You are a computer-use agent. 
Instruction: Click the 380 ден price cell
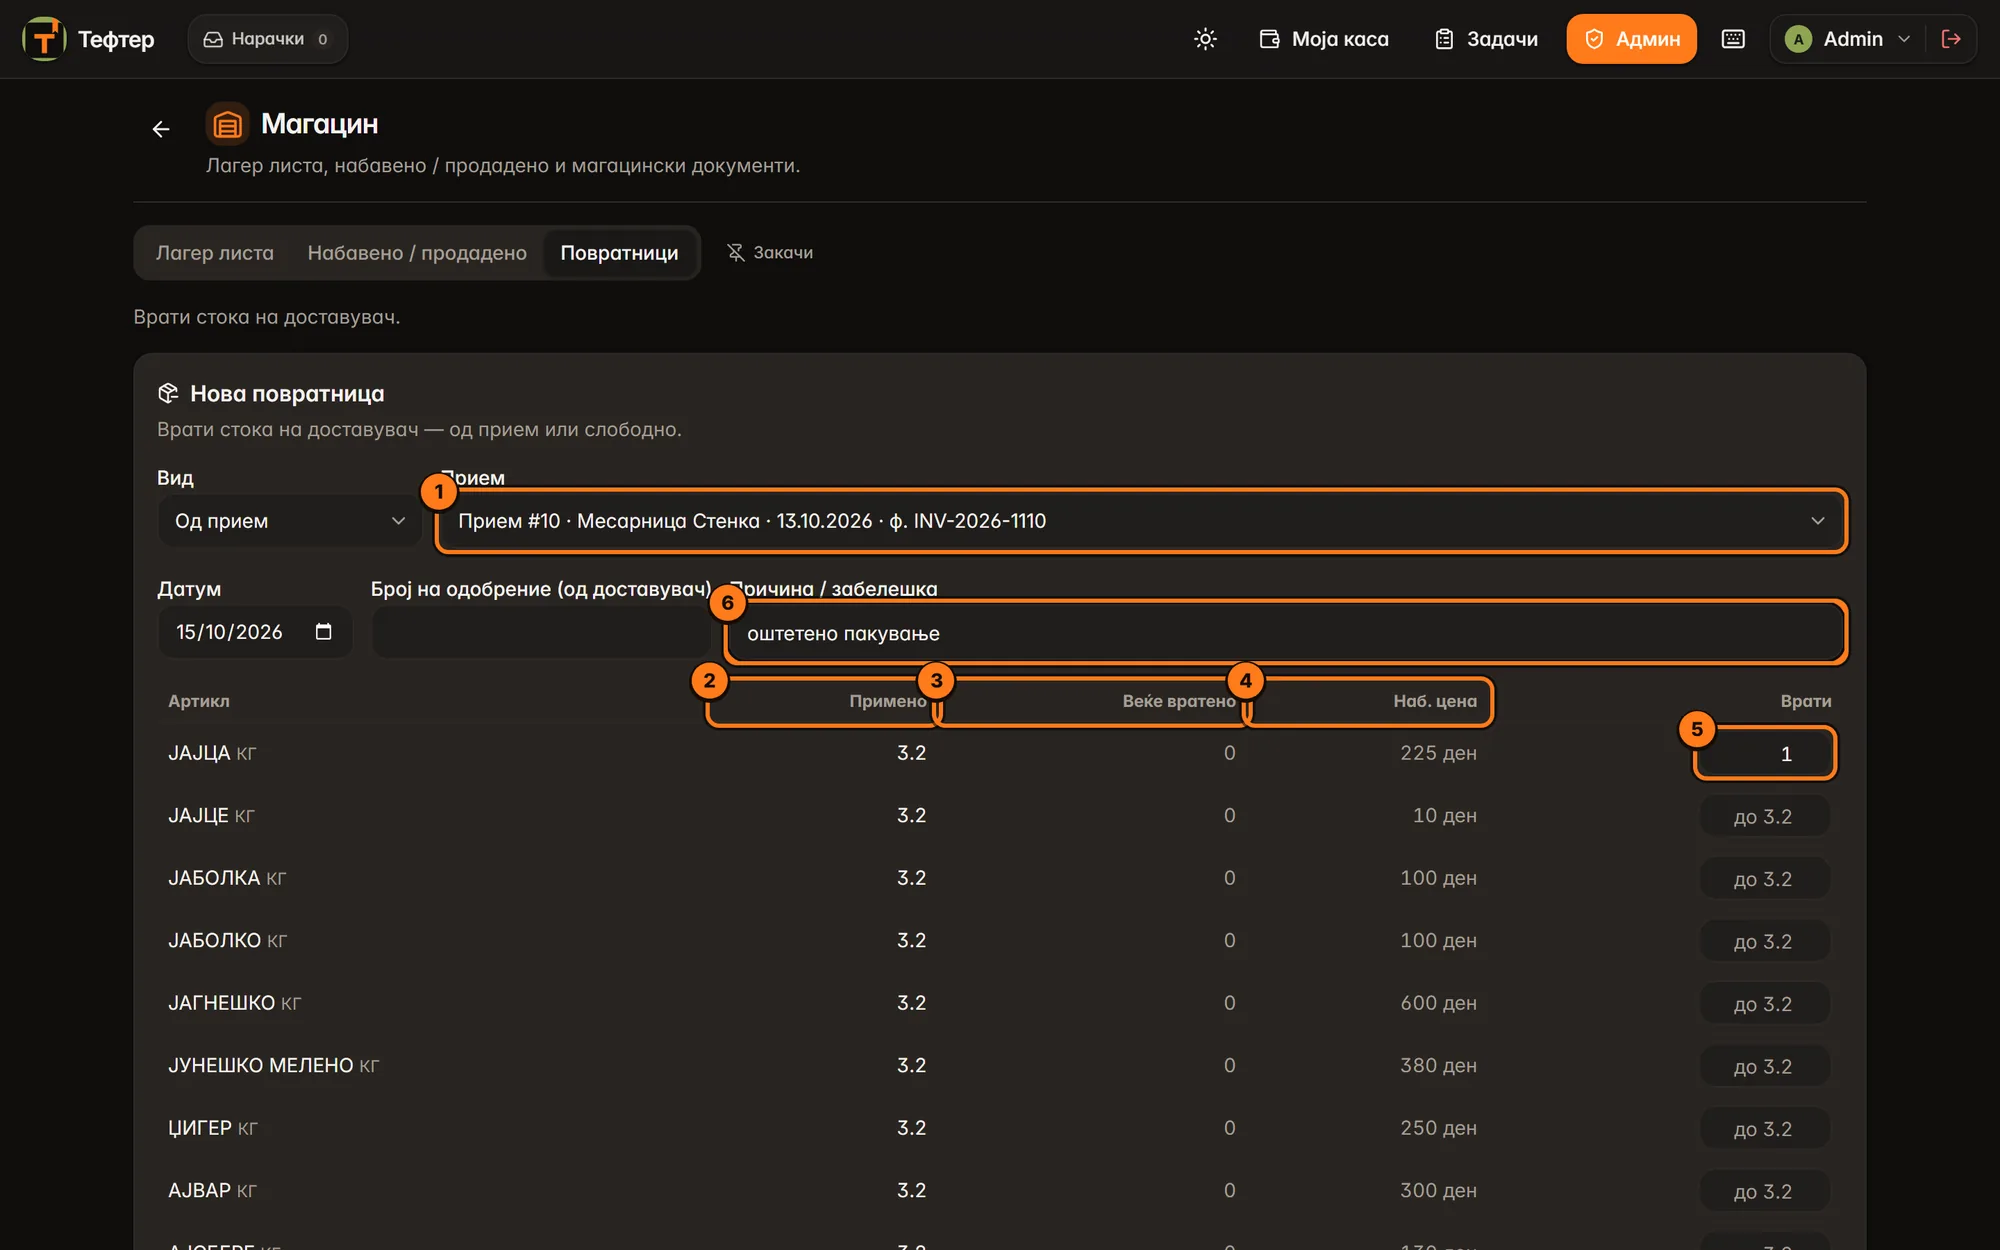(1438, 1065)
